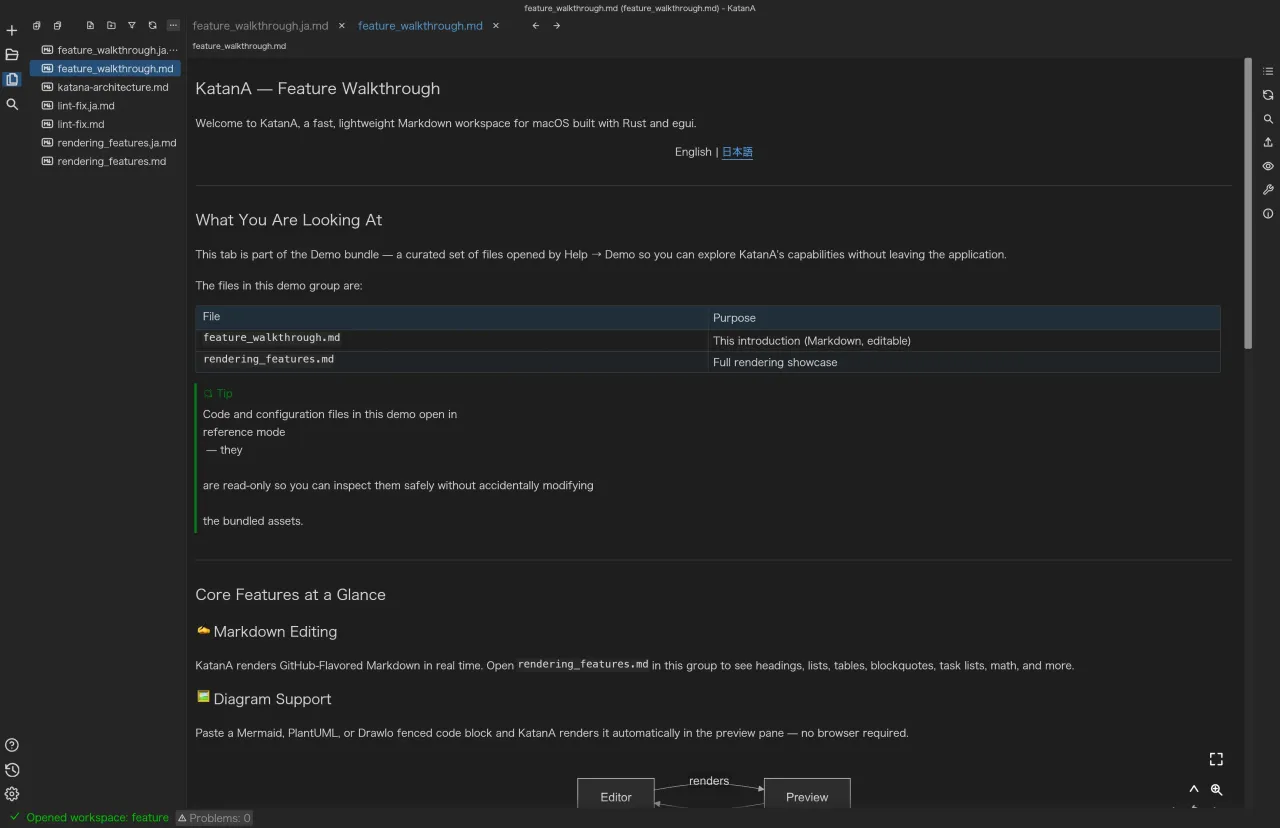Click the 'KatanA — Feature Walkthrough' heading
1280x828 pixels.
(317, 88)
